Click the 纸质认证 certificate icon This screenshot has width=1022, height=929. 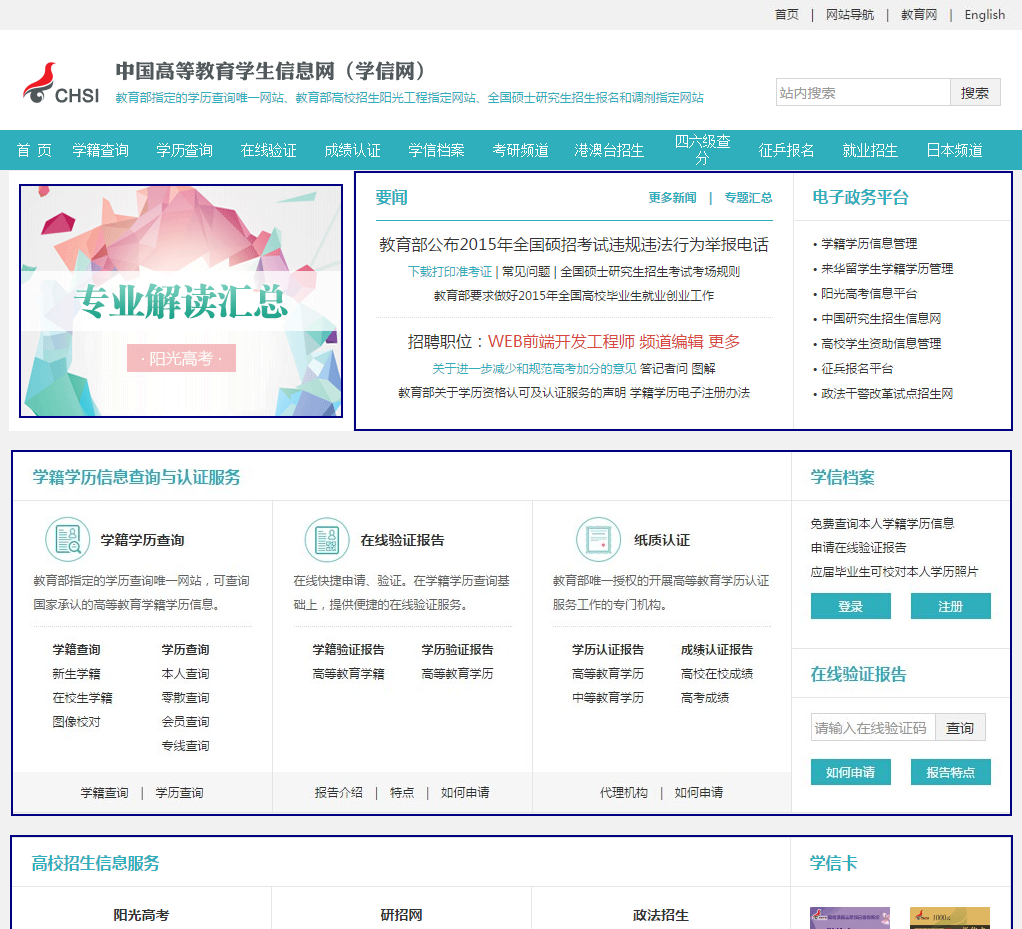(x=598, y=540)
